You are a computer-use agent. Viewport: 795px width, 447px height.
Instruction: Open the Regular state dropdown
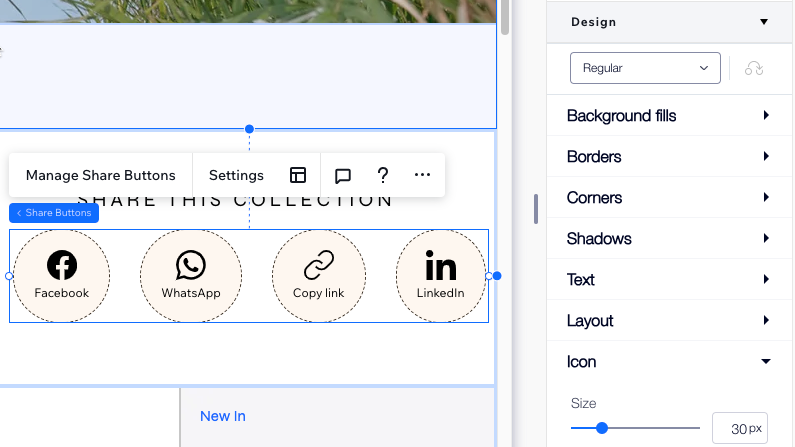pyautogui.click(x=645, y=68)
